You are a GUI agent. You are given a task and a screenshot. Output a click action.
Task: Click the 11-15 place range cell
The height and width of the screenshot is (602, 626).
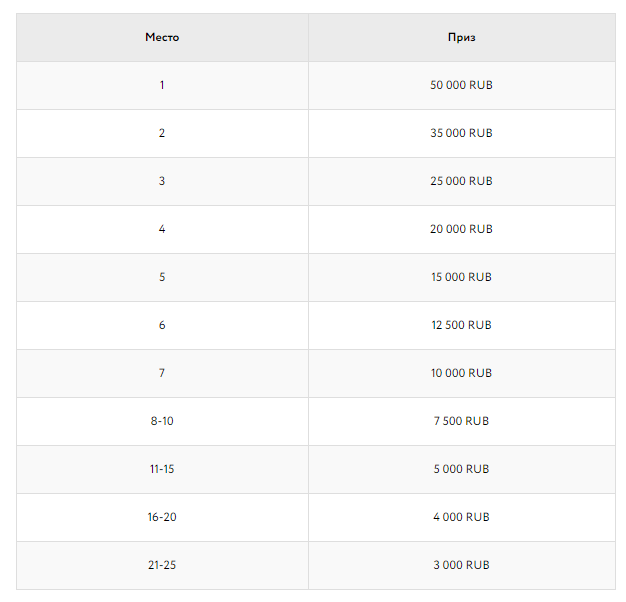point(162,469)
